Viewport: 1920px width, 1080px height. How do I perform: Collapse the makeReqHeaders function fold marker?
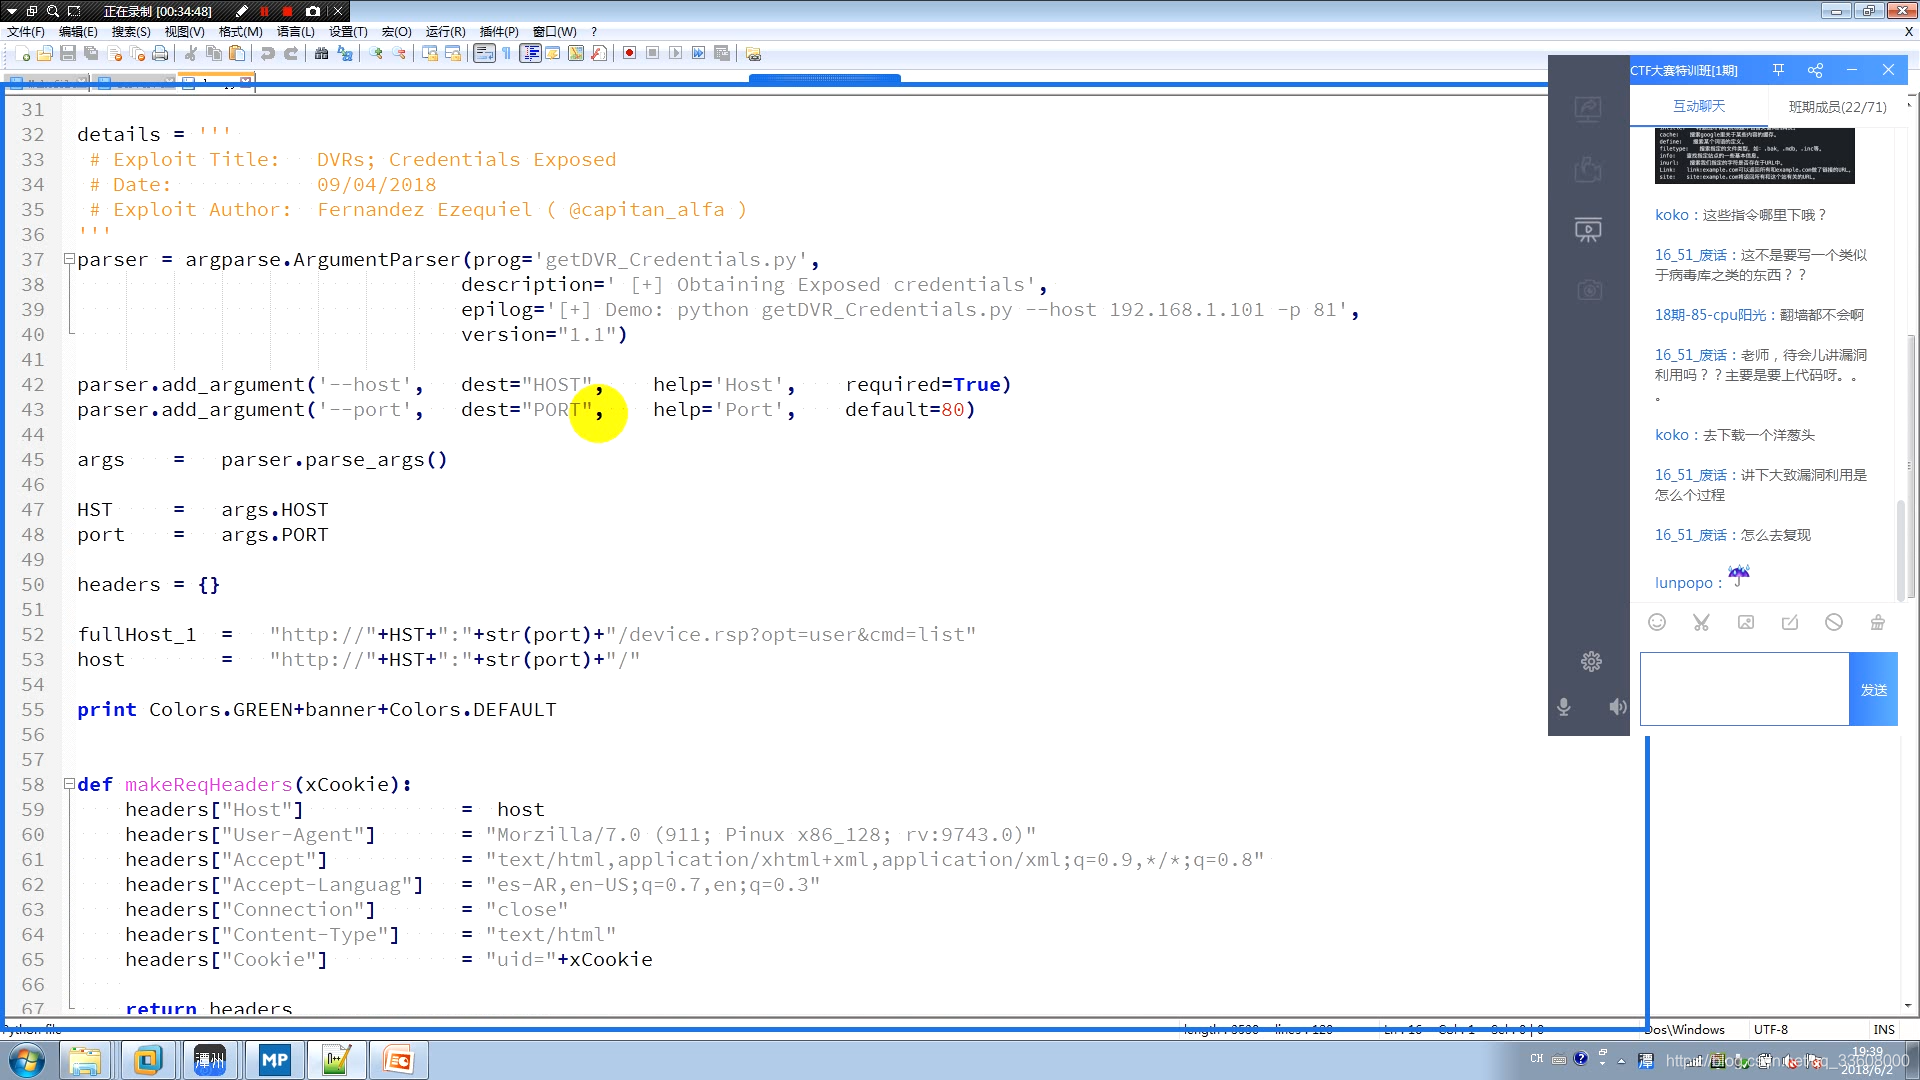pos(69,784)
